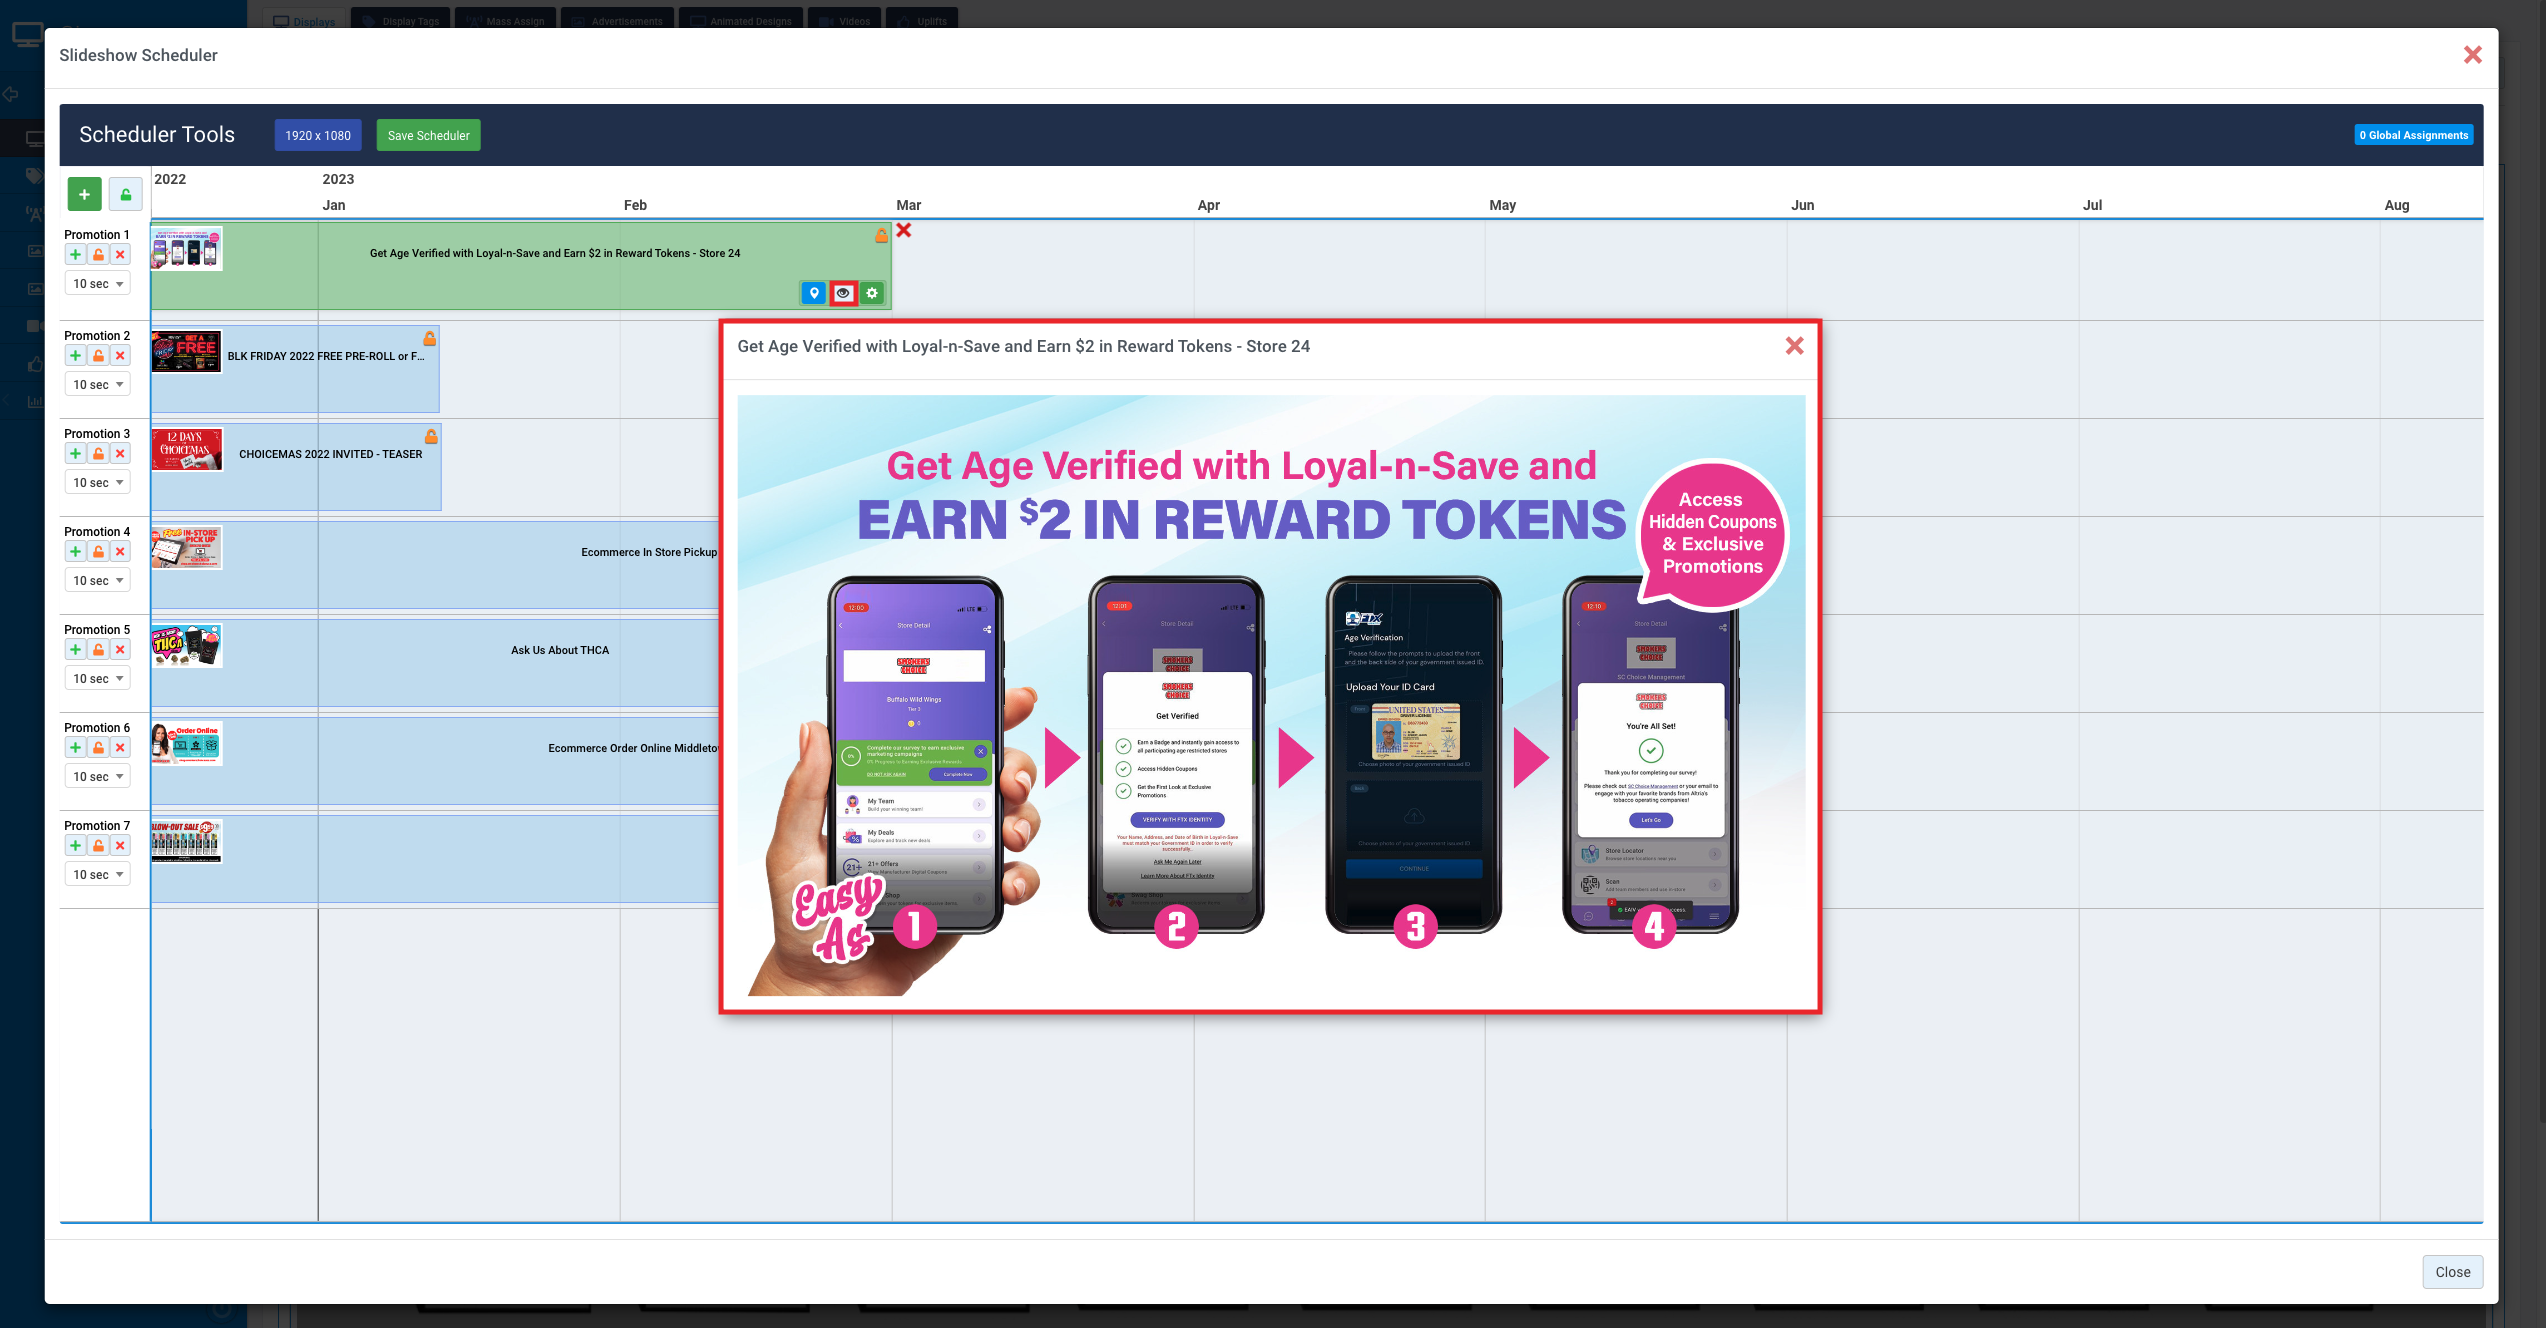Switch to Videos tab behind dialog

(845, 20)
